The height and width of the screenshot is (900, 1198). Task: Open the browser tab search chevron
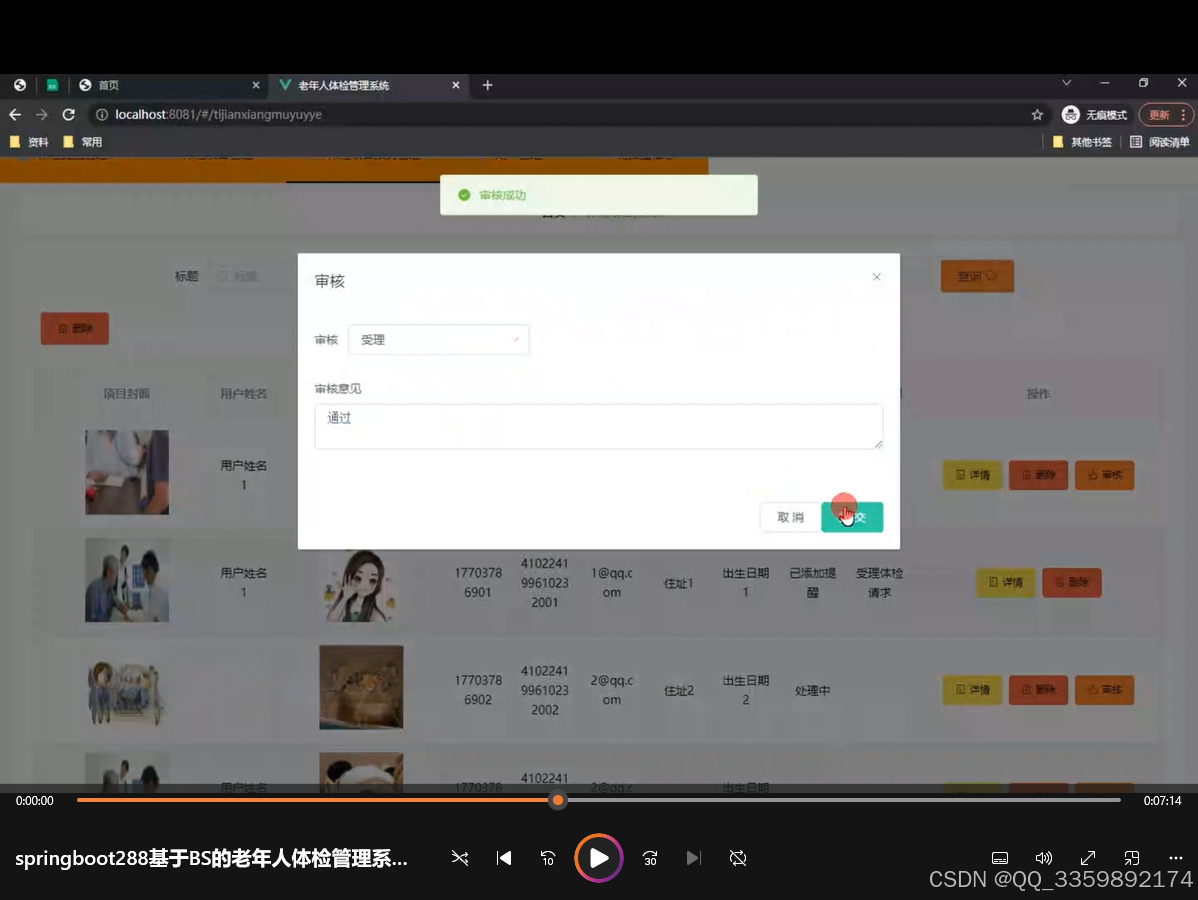point(1066,82)
